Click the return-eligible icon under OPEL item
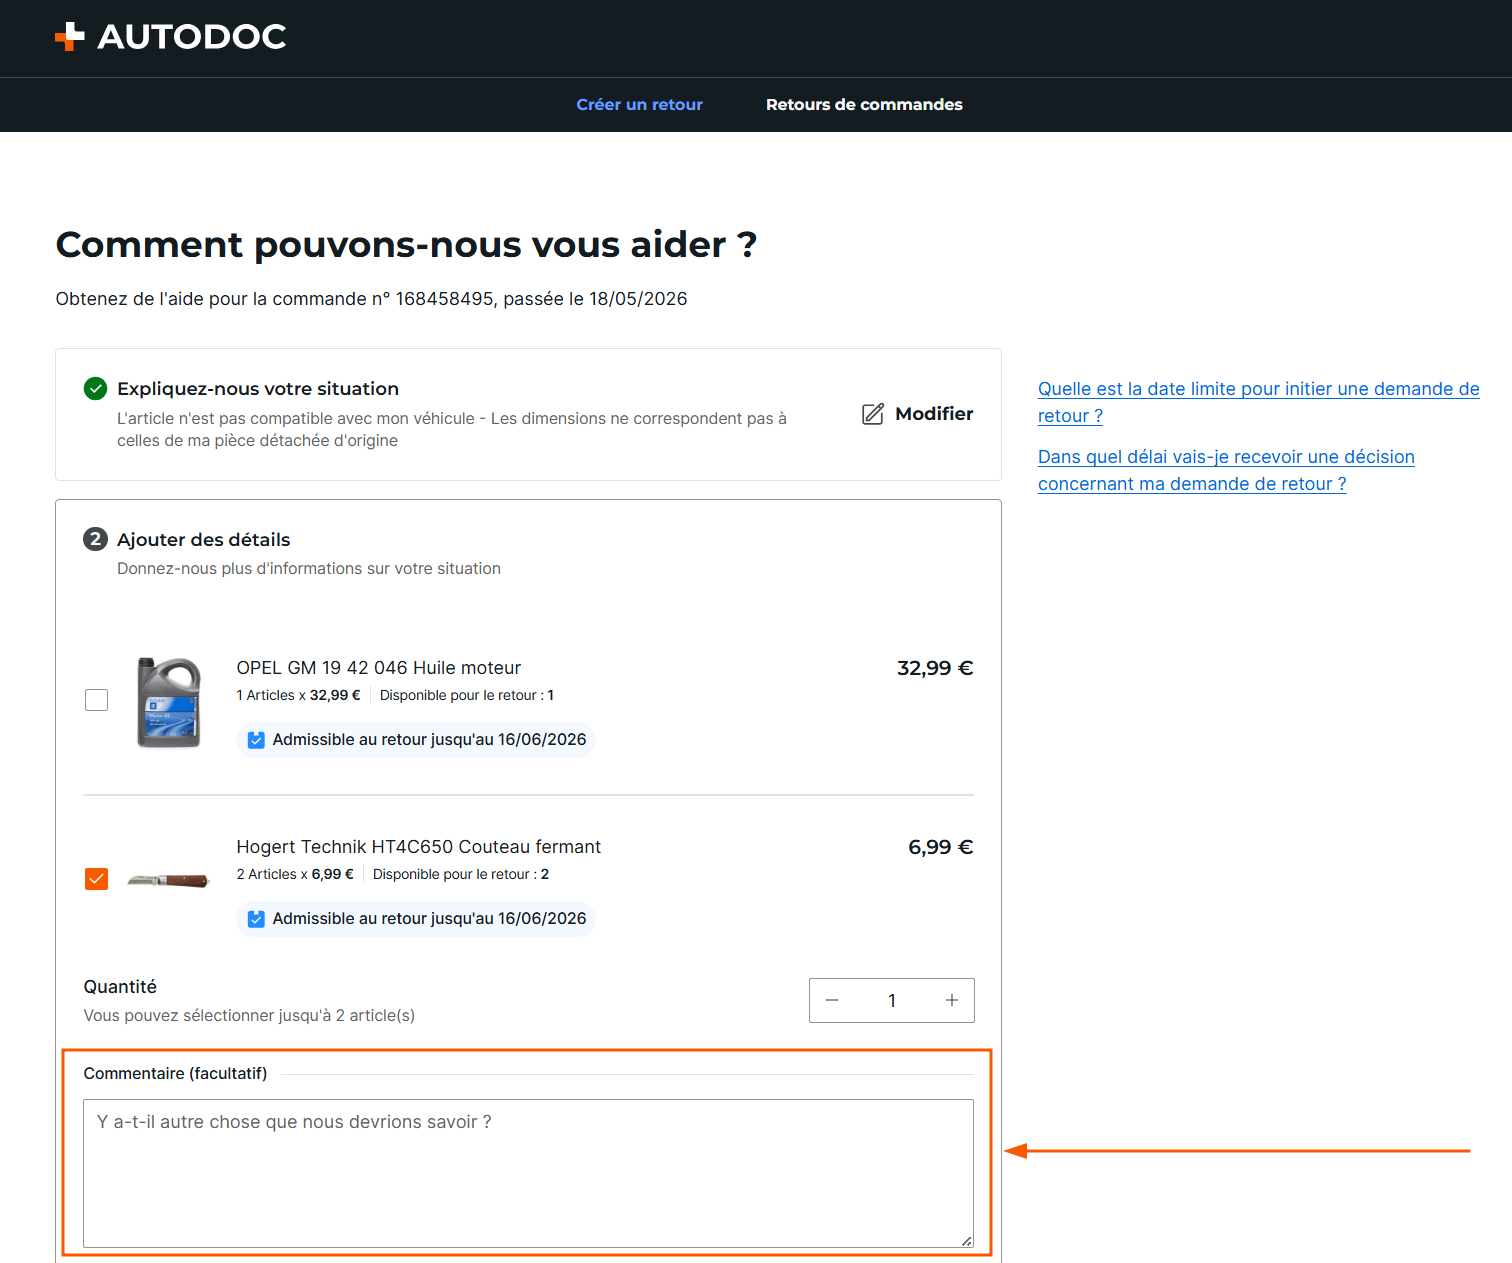The width and height of the screenshot is (1512, 1263). point(256,740)
